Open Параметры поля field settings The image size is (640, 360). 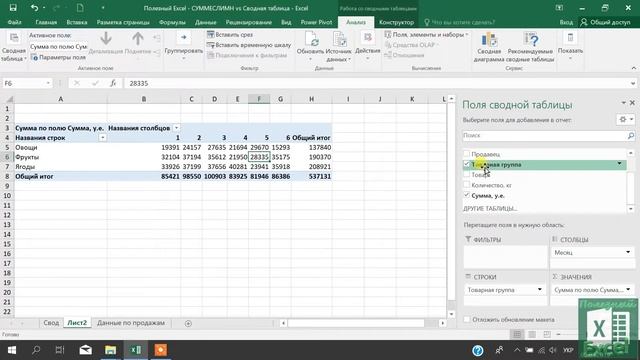(58, 58)
